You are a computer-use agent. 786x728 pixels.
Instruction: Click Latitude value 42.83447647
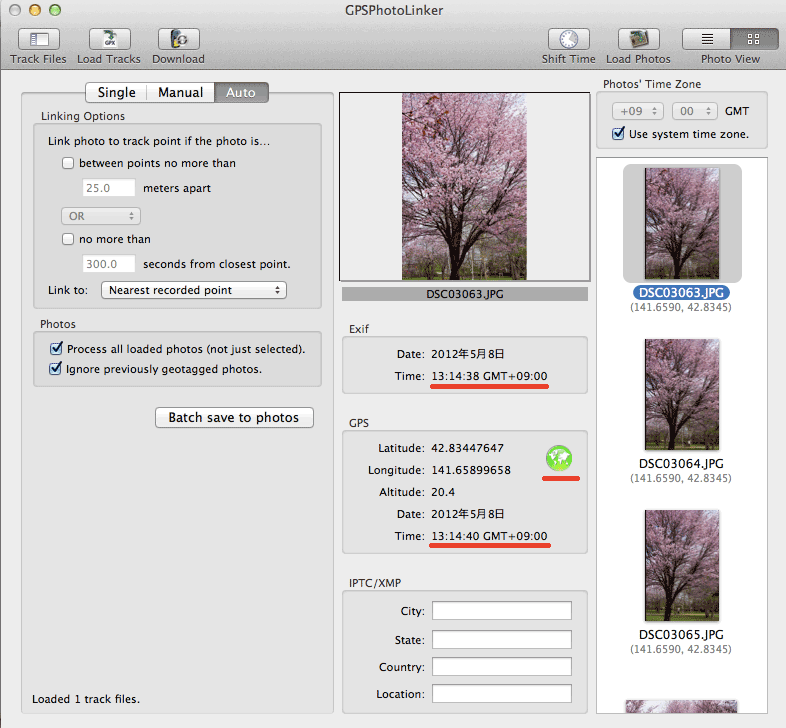(x=467, y=448)
